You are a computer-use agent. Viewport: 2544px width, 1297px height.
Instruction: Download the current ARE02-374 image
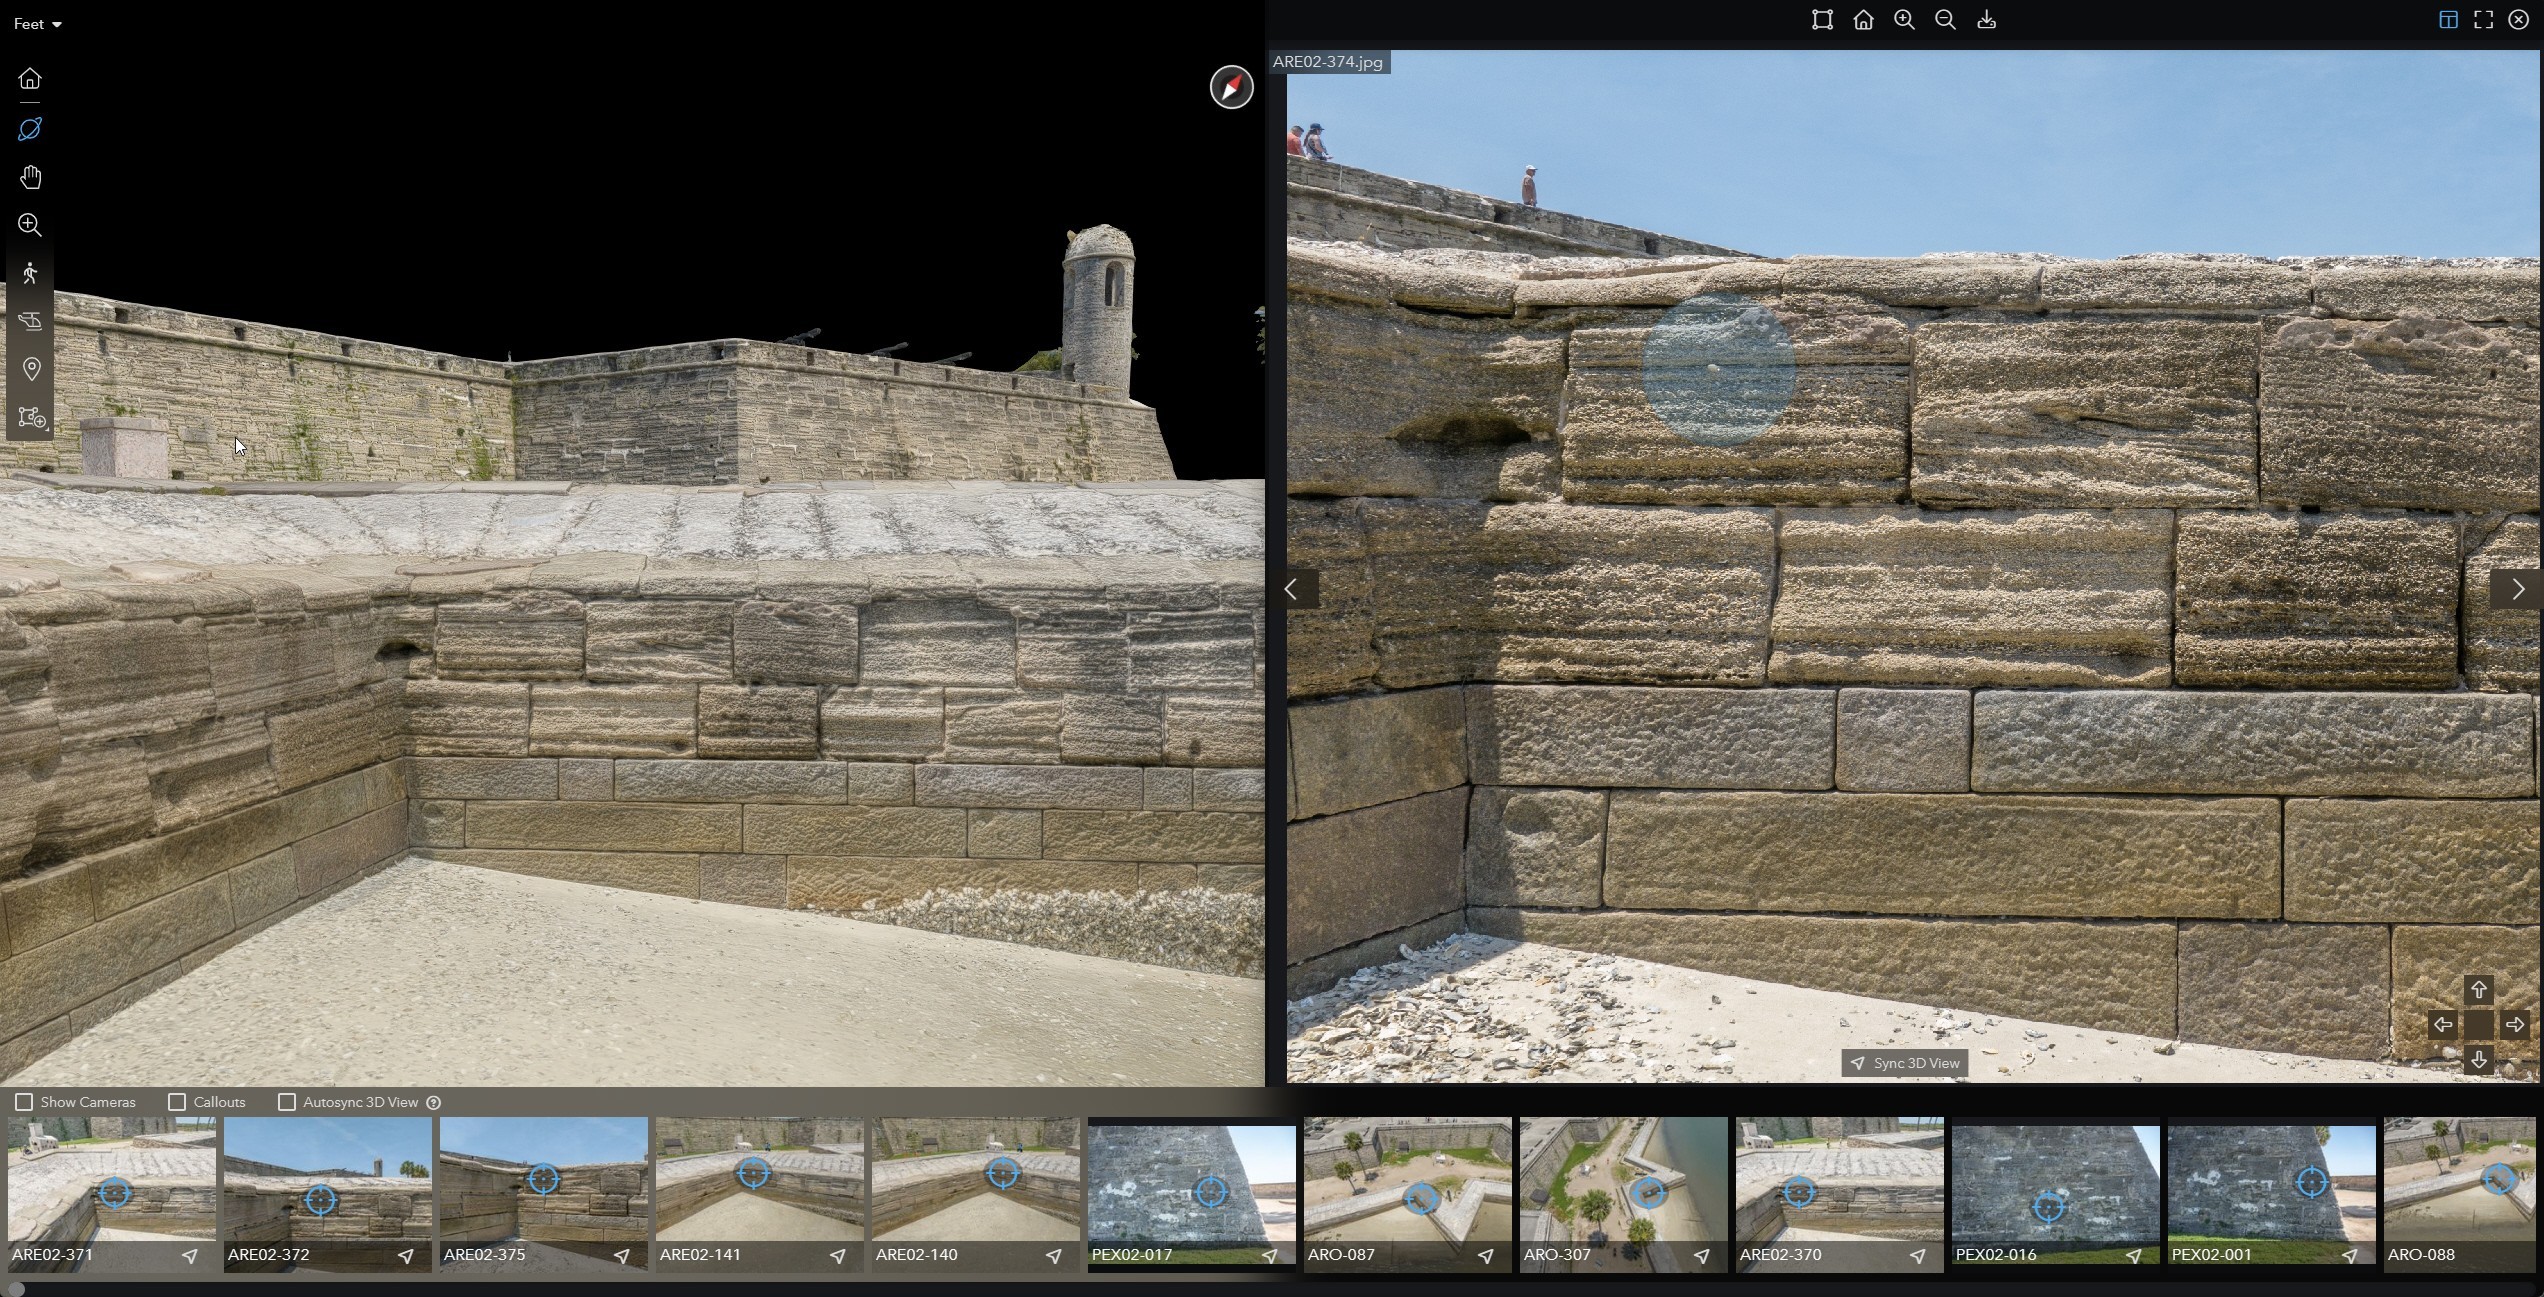pos(1986,20)
